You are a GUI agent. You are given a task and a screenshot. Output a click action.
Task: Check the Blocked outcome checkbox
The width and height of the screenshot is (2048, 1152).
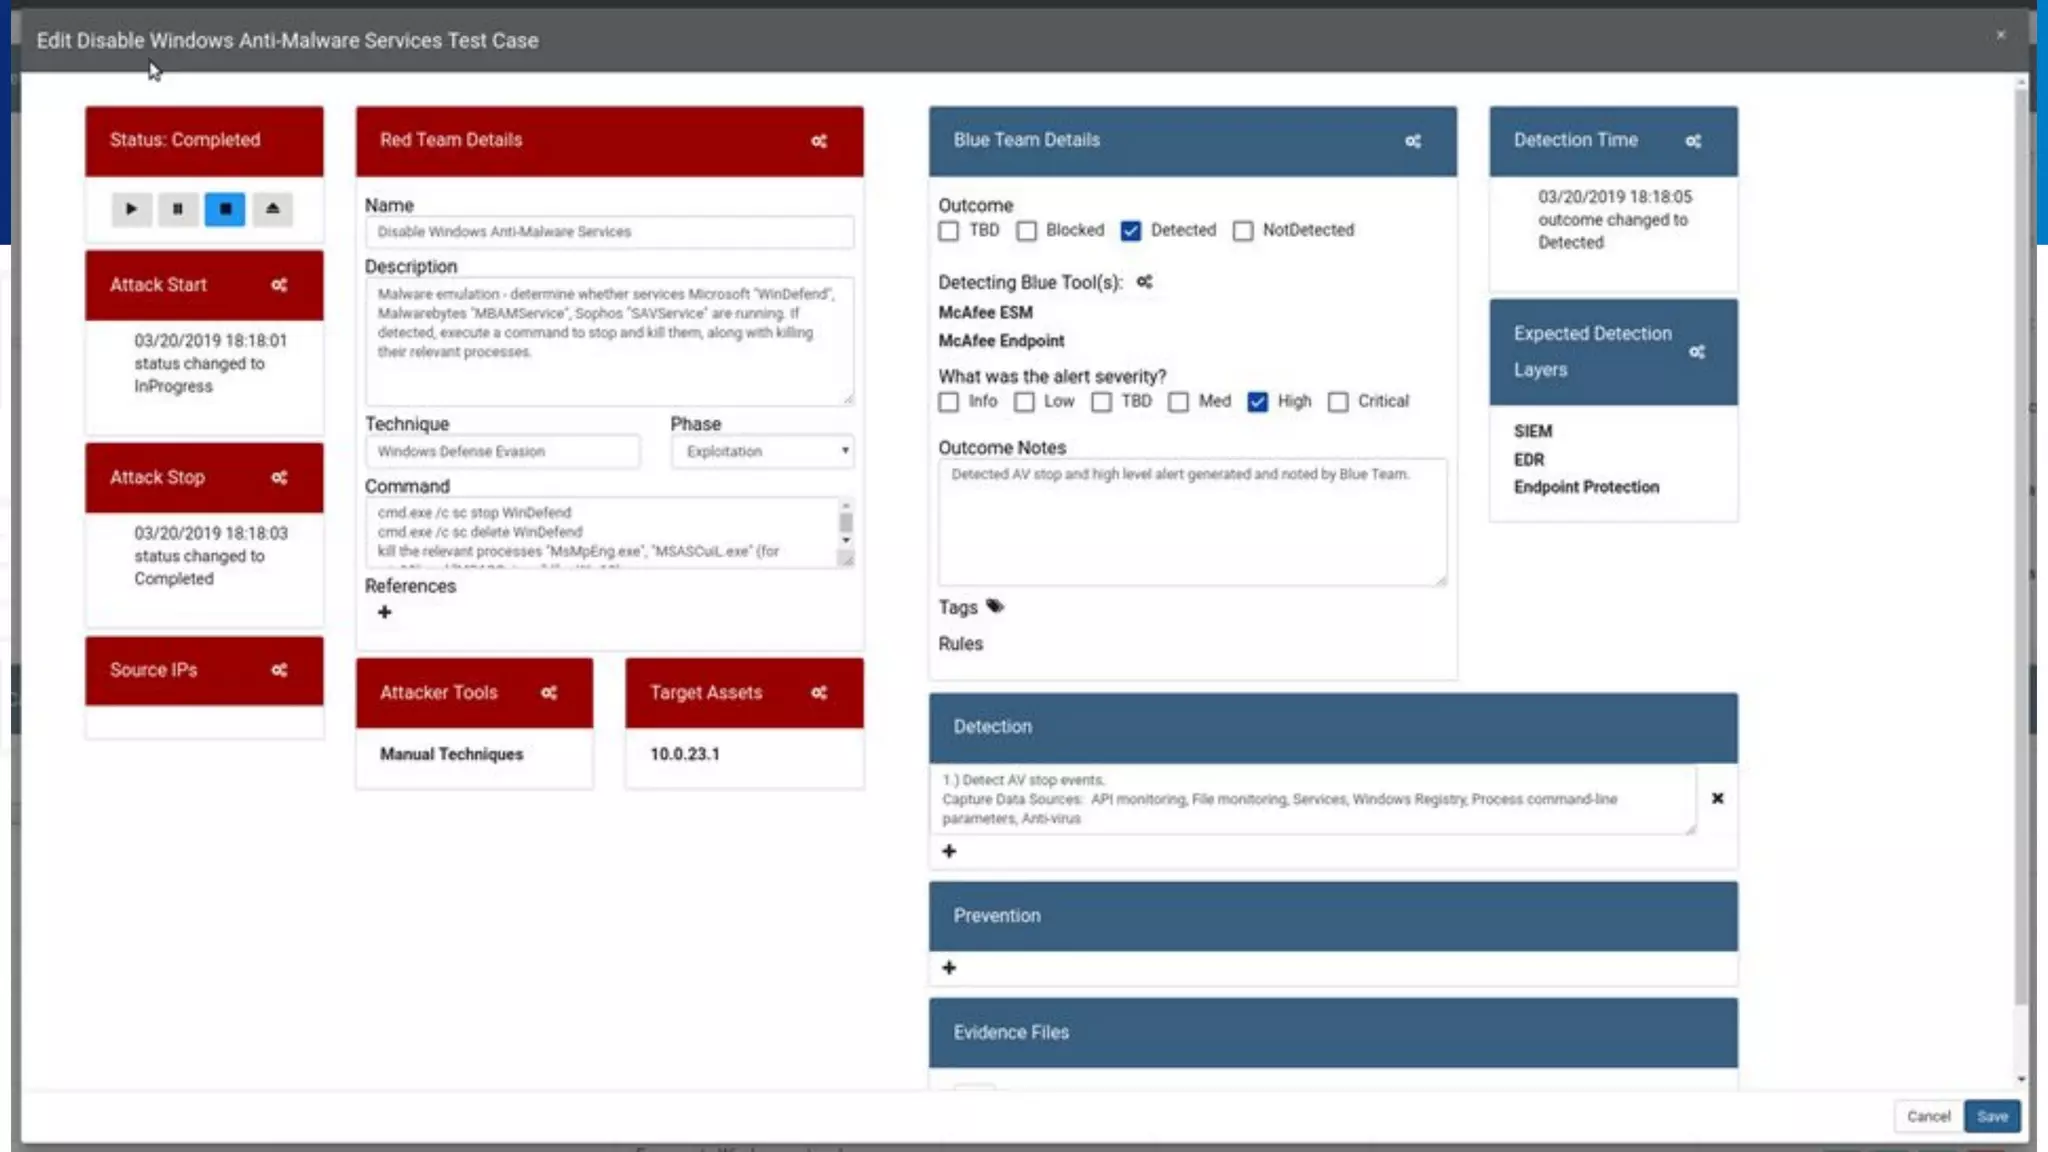(x=1027, y=231)
